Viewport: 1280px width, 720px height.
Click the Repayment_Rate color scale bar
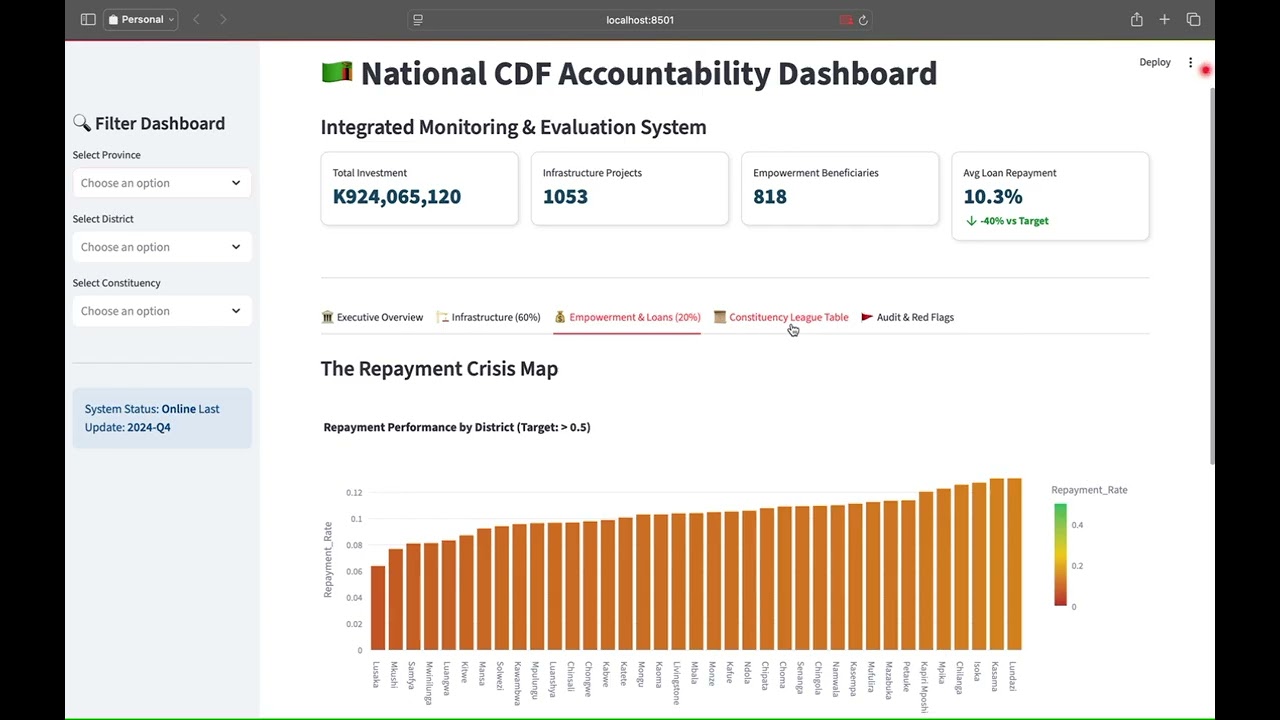(1060, 555)
